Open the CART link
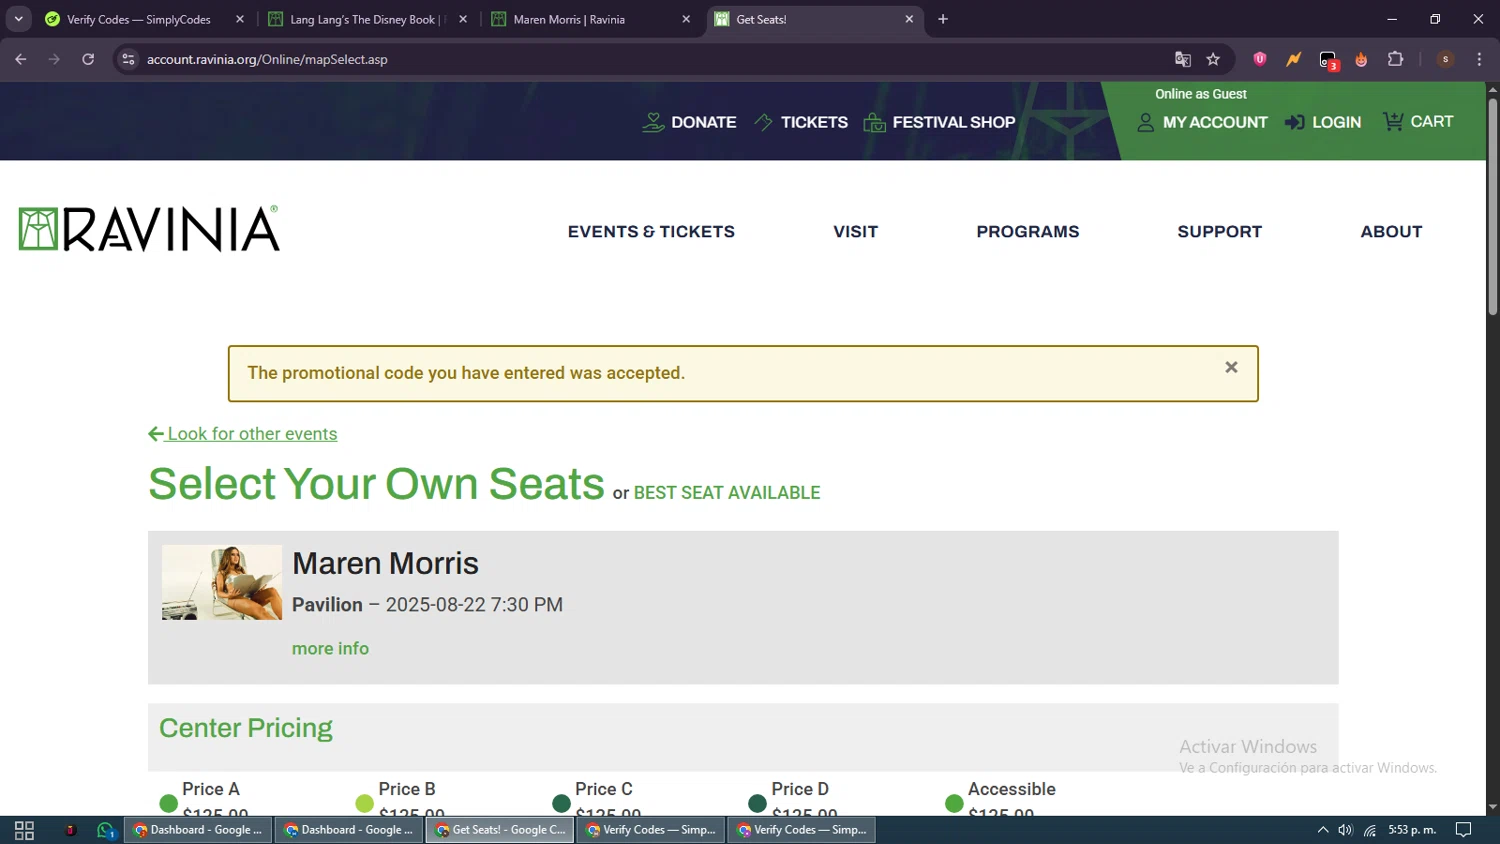Viewport: 1500px width, 844px height. point(1418,121)
